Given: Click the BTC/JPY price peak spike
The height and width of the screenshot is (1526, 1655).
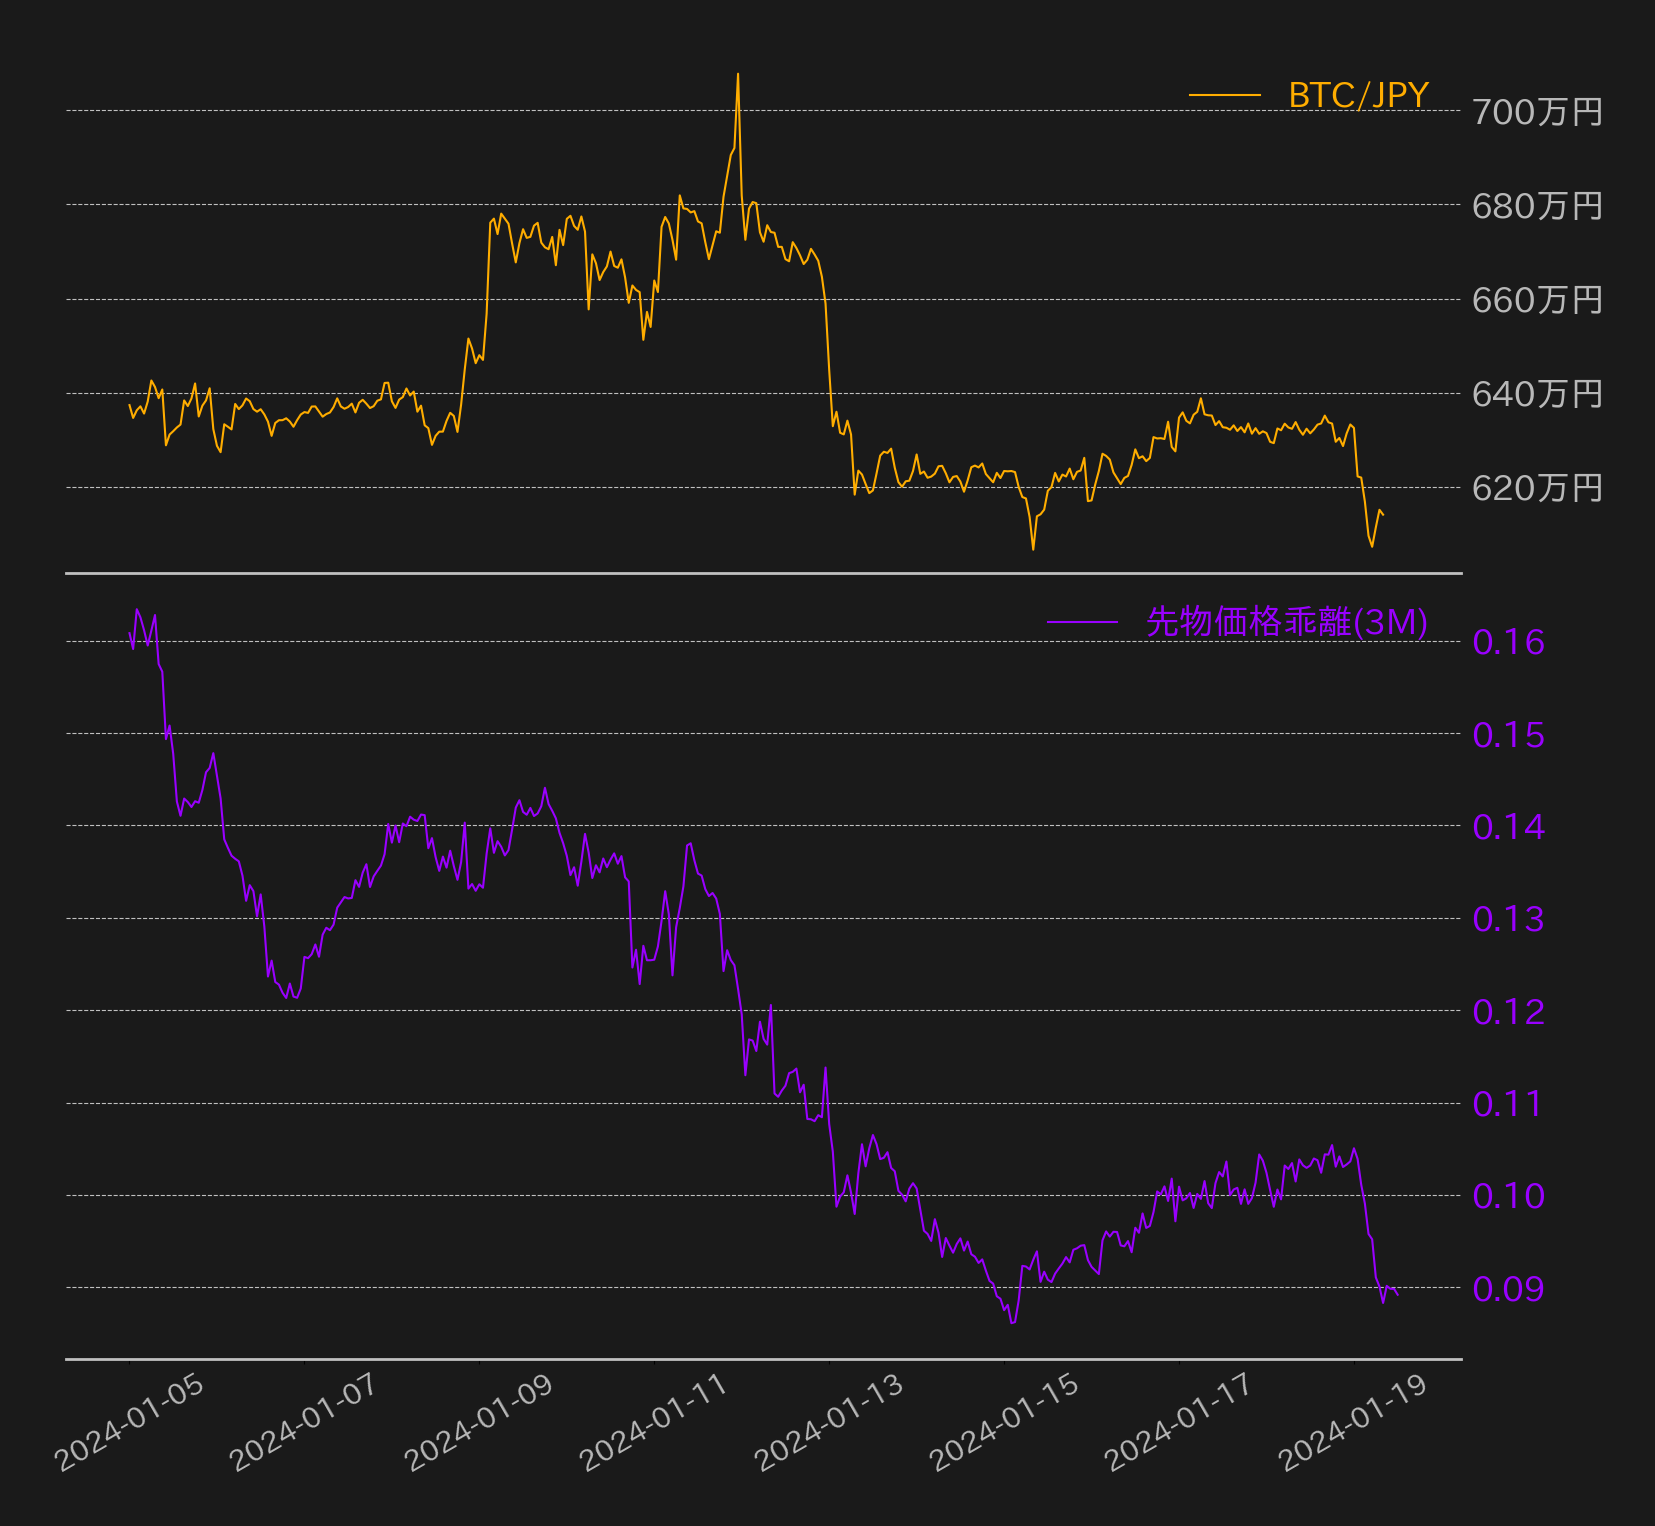Looking at the screenshot, I should [738, 78].
